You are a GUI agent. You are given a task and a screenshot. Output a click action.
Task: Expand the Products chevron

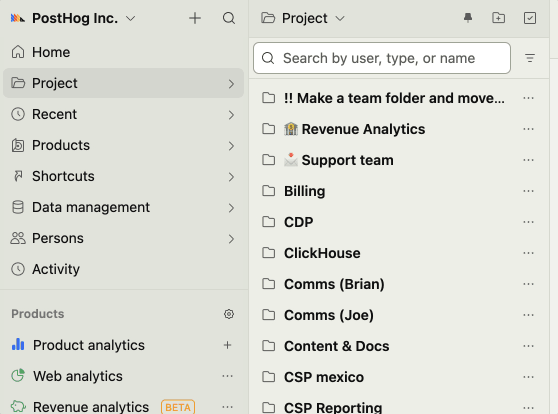[231, 146]
